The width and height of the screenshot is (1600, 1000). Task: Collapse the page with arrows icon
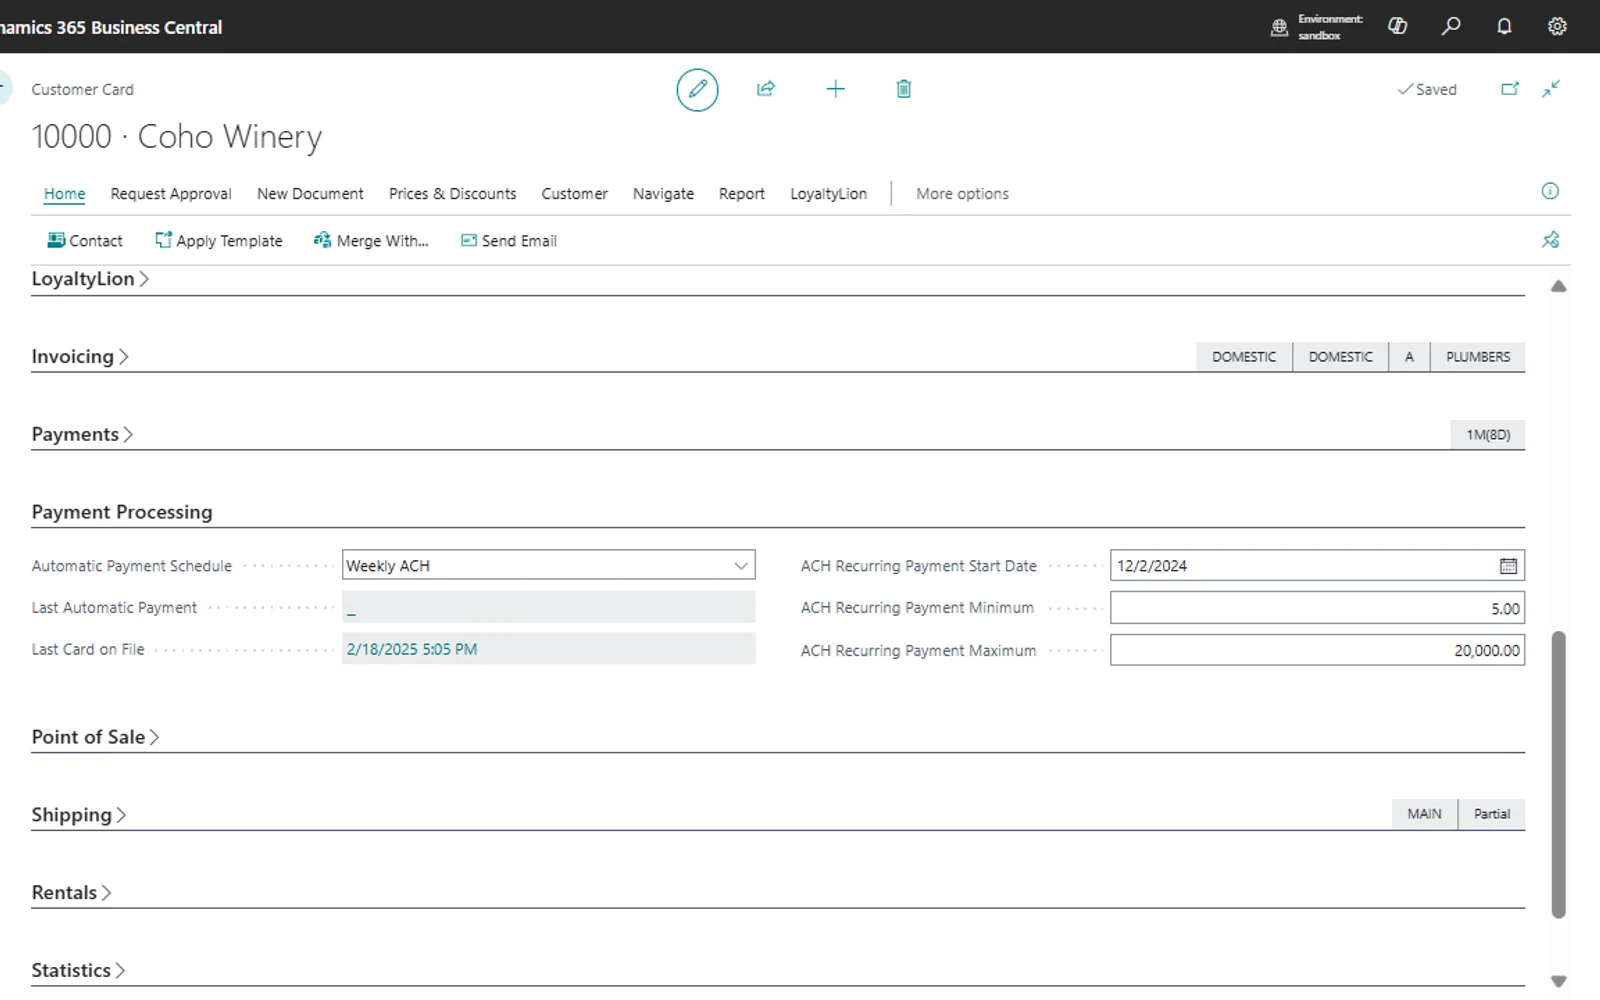[x=1551, y=89]
